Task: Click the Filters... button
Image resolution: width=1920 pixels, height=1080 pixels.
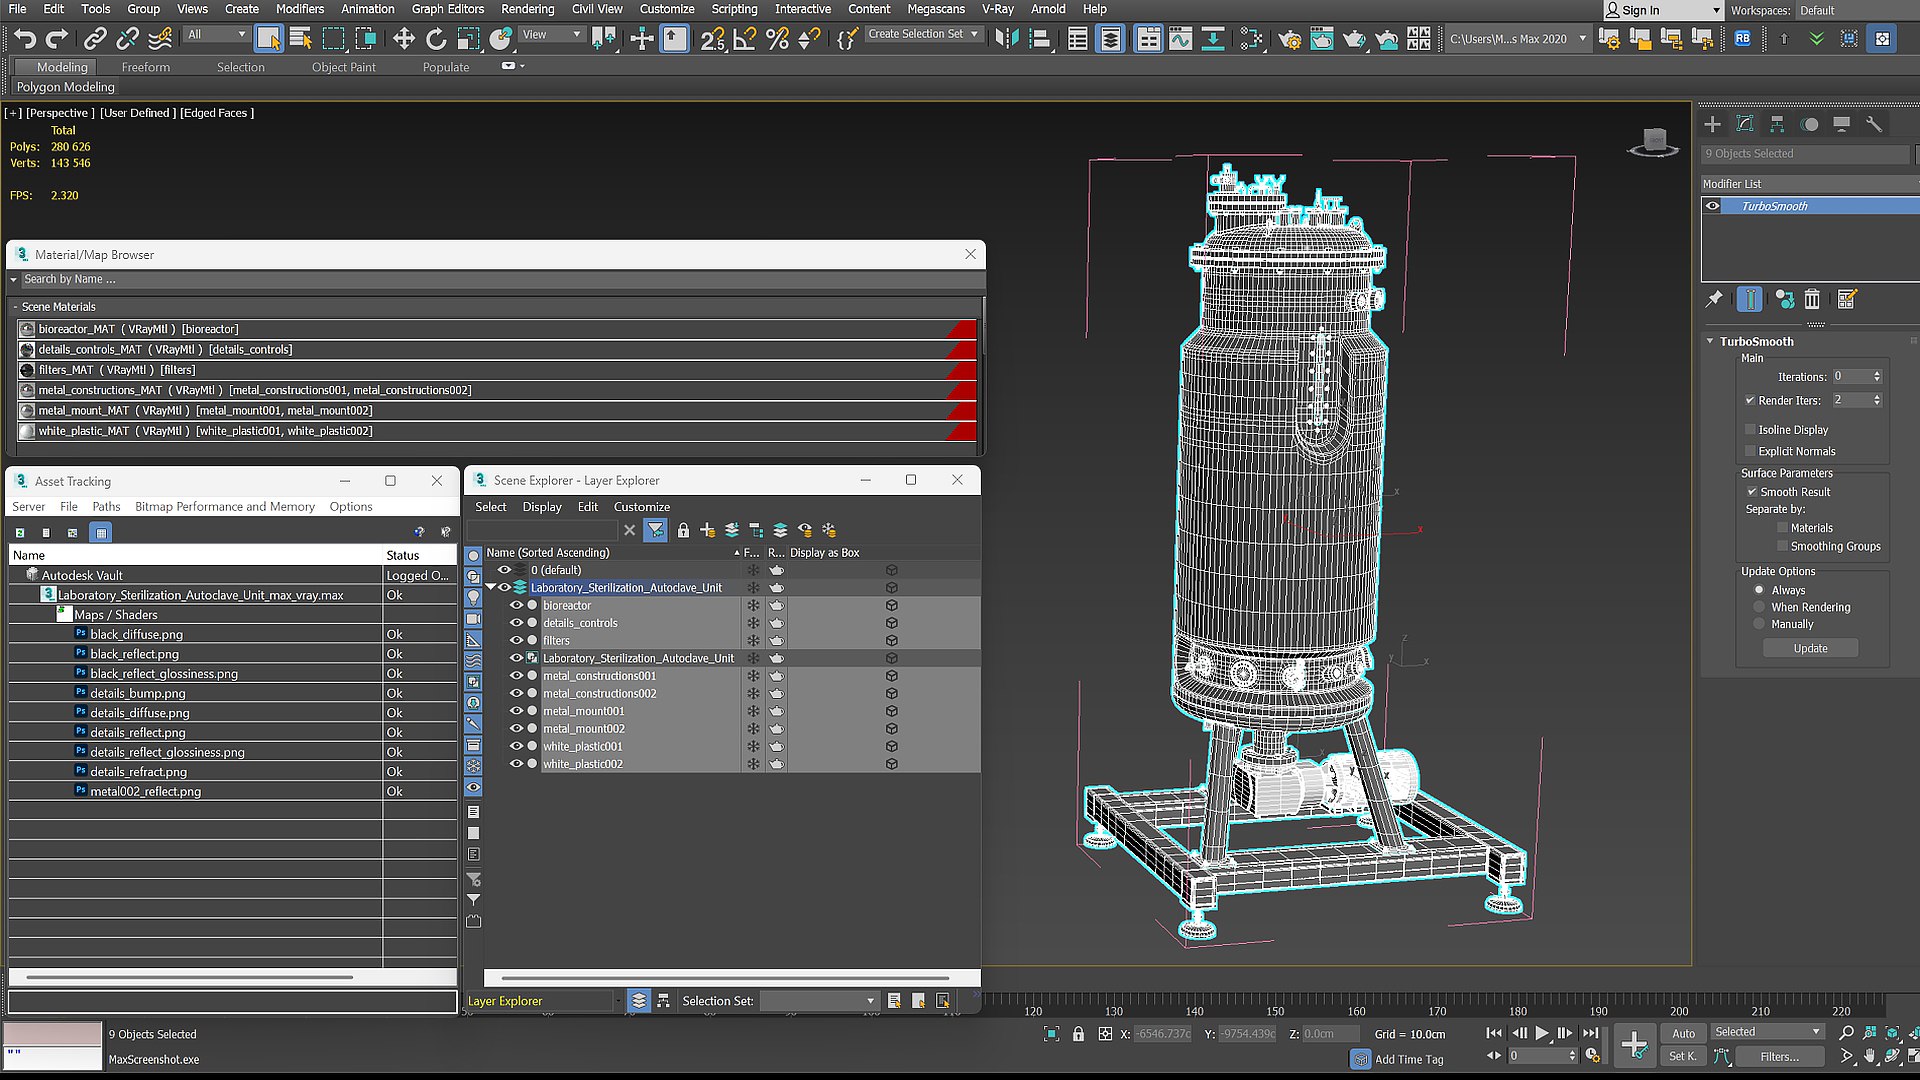Action: (1780, 1056)
